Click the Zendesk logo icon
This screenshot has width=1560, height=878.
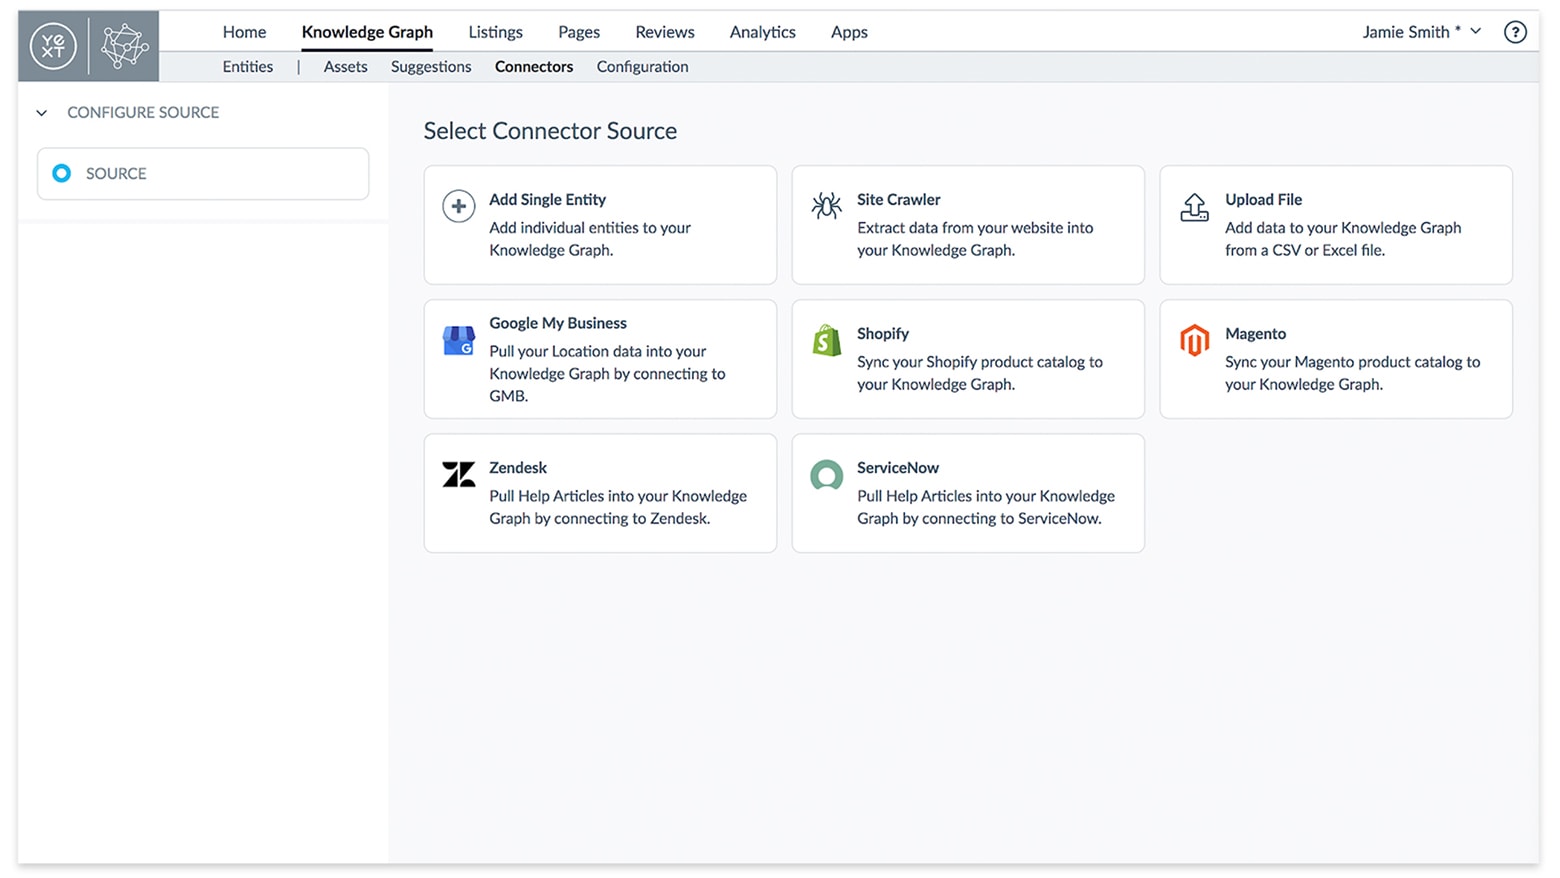click(x=459, y=474)
